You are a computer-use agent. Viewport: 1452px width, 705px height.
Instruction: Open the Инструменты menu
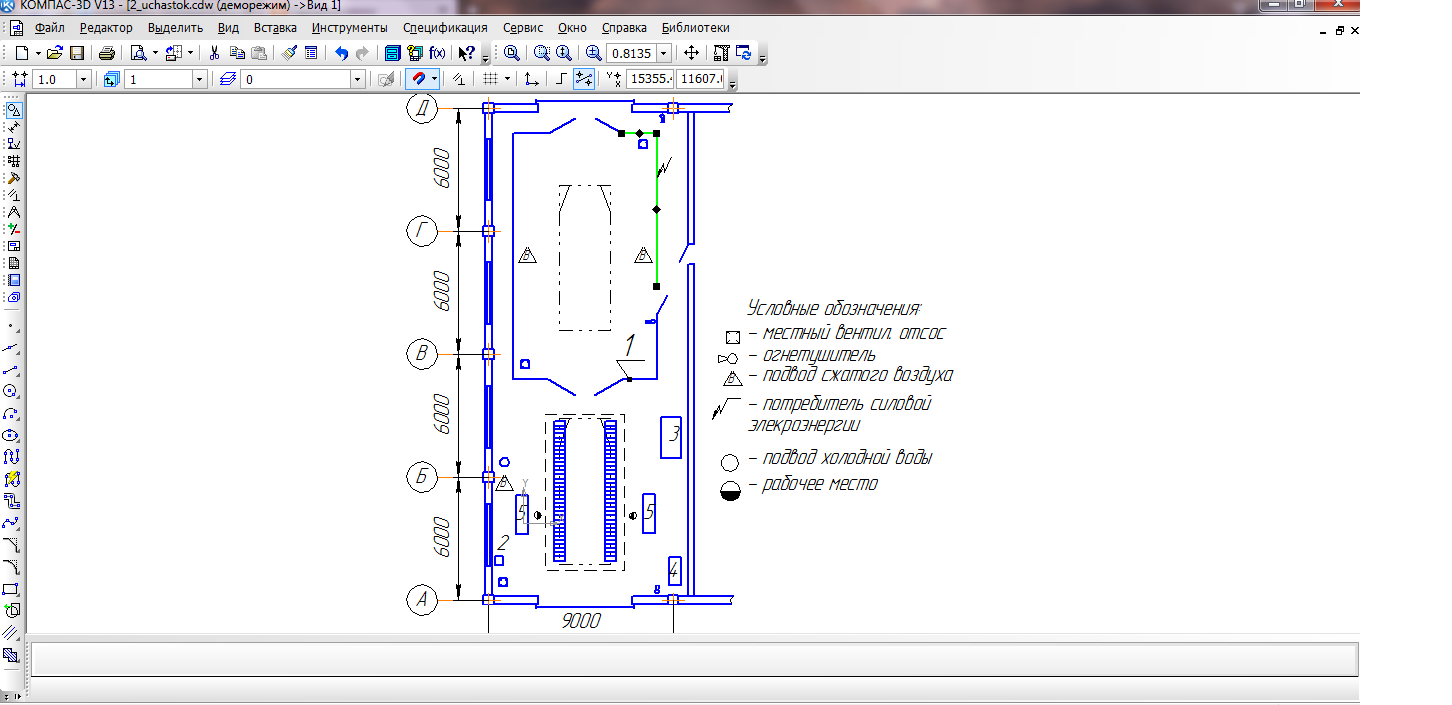coord(350,28)
